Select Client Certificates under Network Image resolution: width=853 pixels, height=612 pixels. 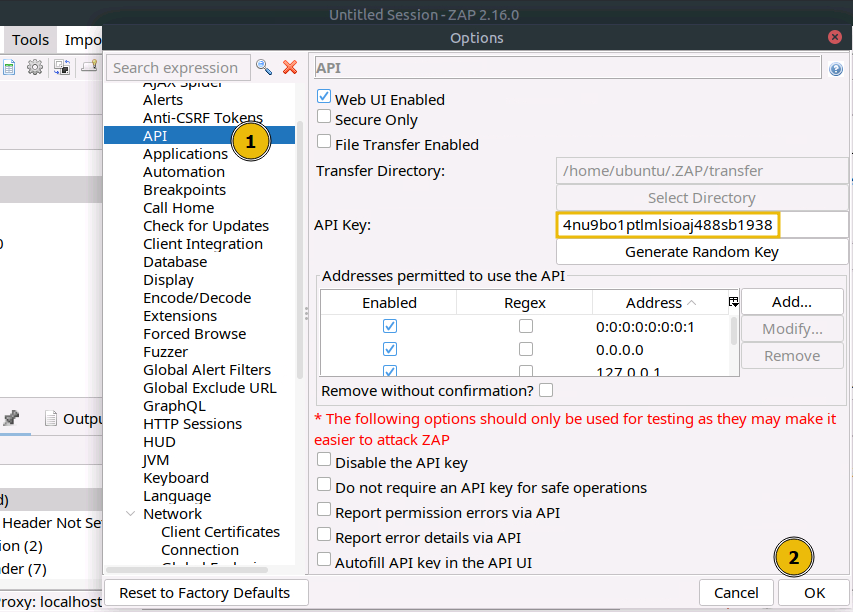220,531
